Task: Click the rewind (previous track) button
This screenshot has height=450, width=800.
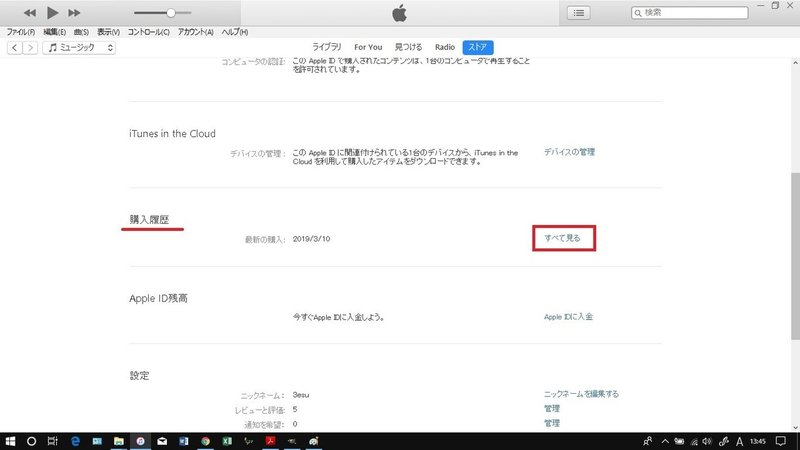Action: [x=30, y=13]
